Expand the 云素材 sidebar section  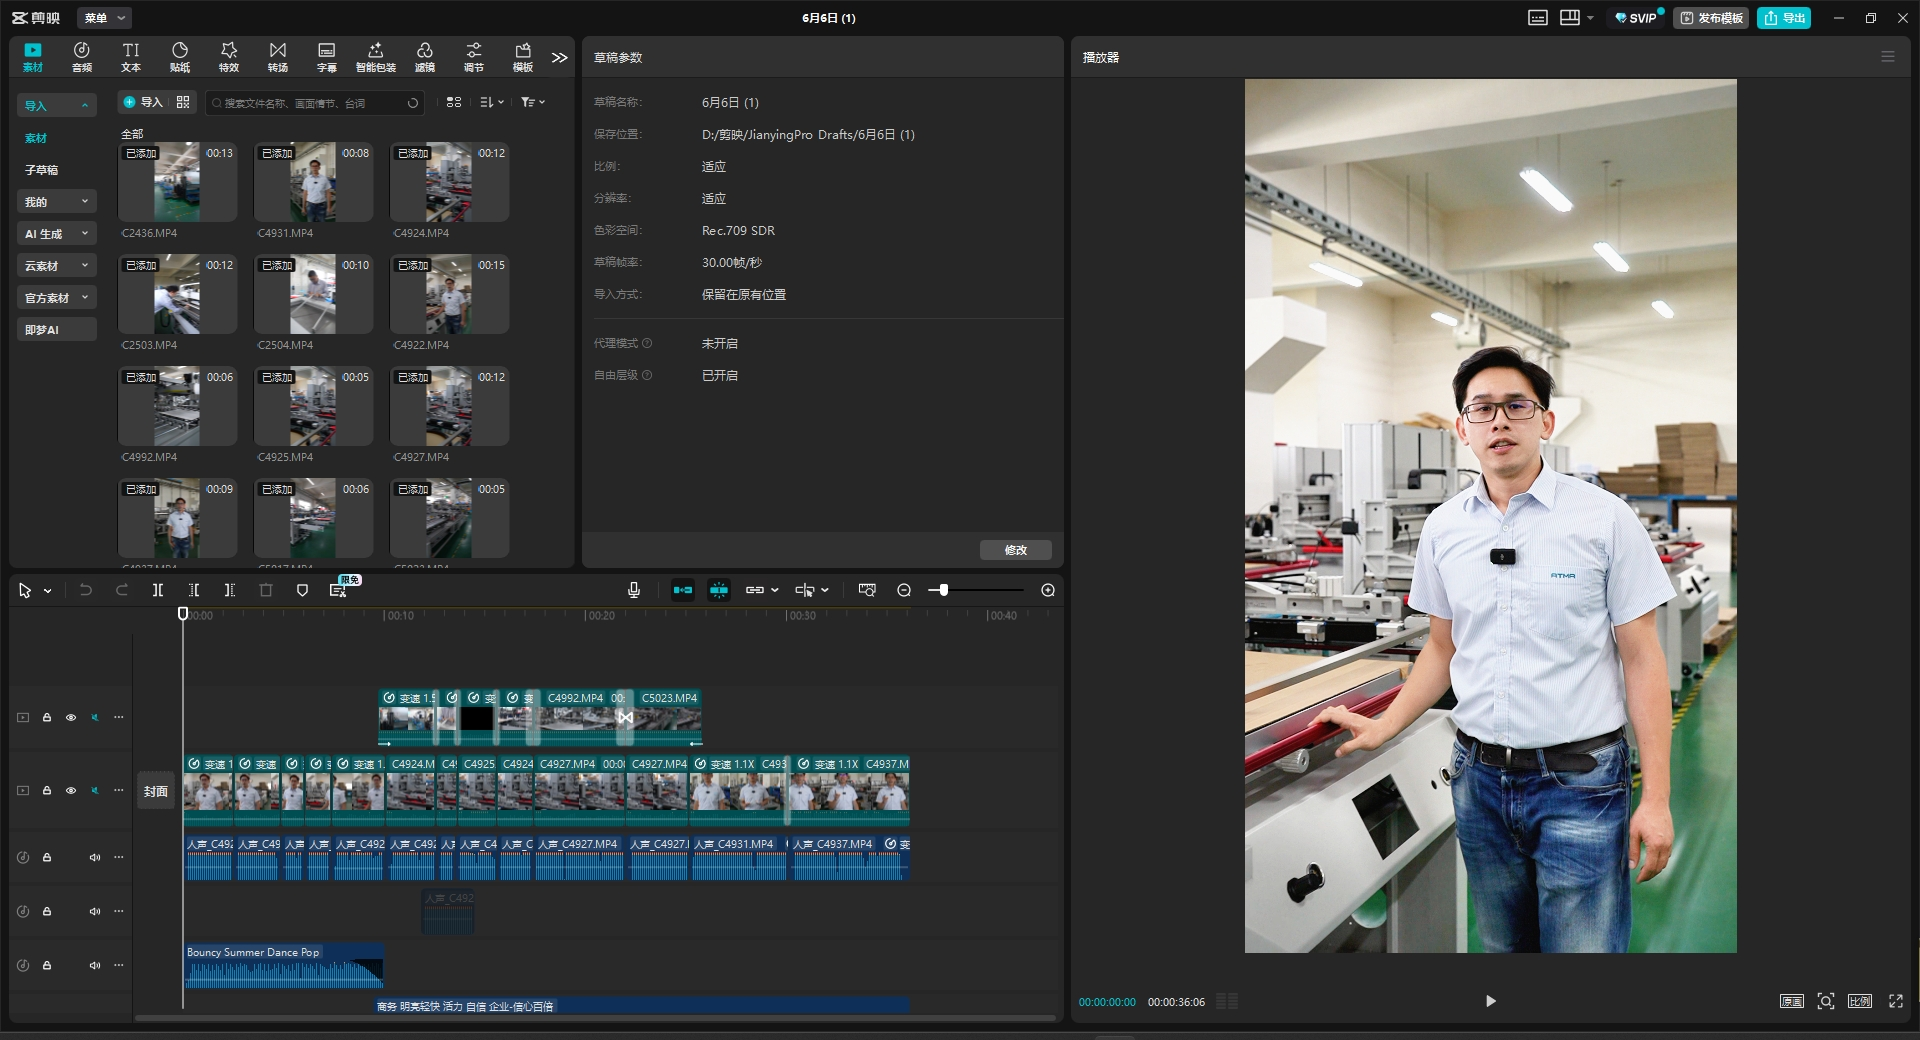(56, 266)
